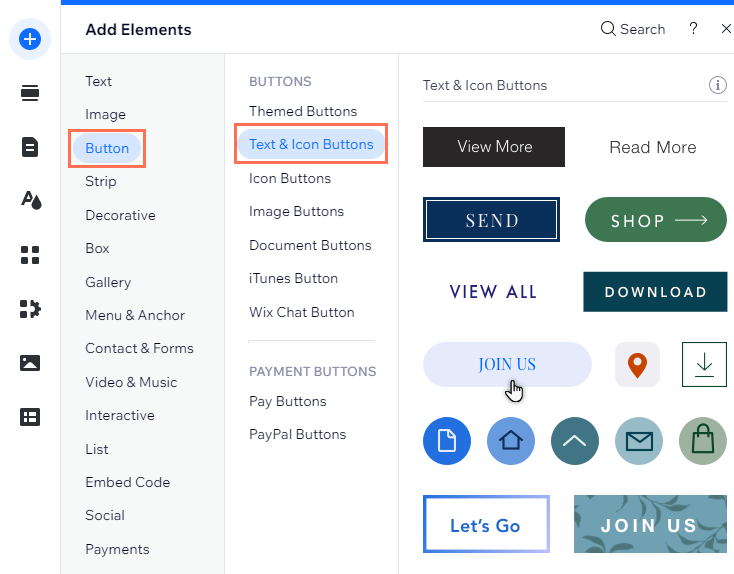Add the dark View More button

pos(494,147)
